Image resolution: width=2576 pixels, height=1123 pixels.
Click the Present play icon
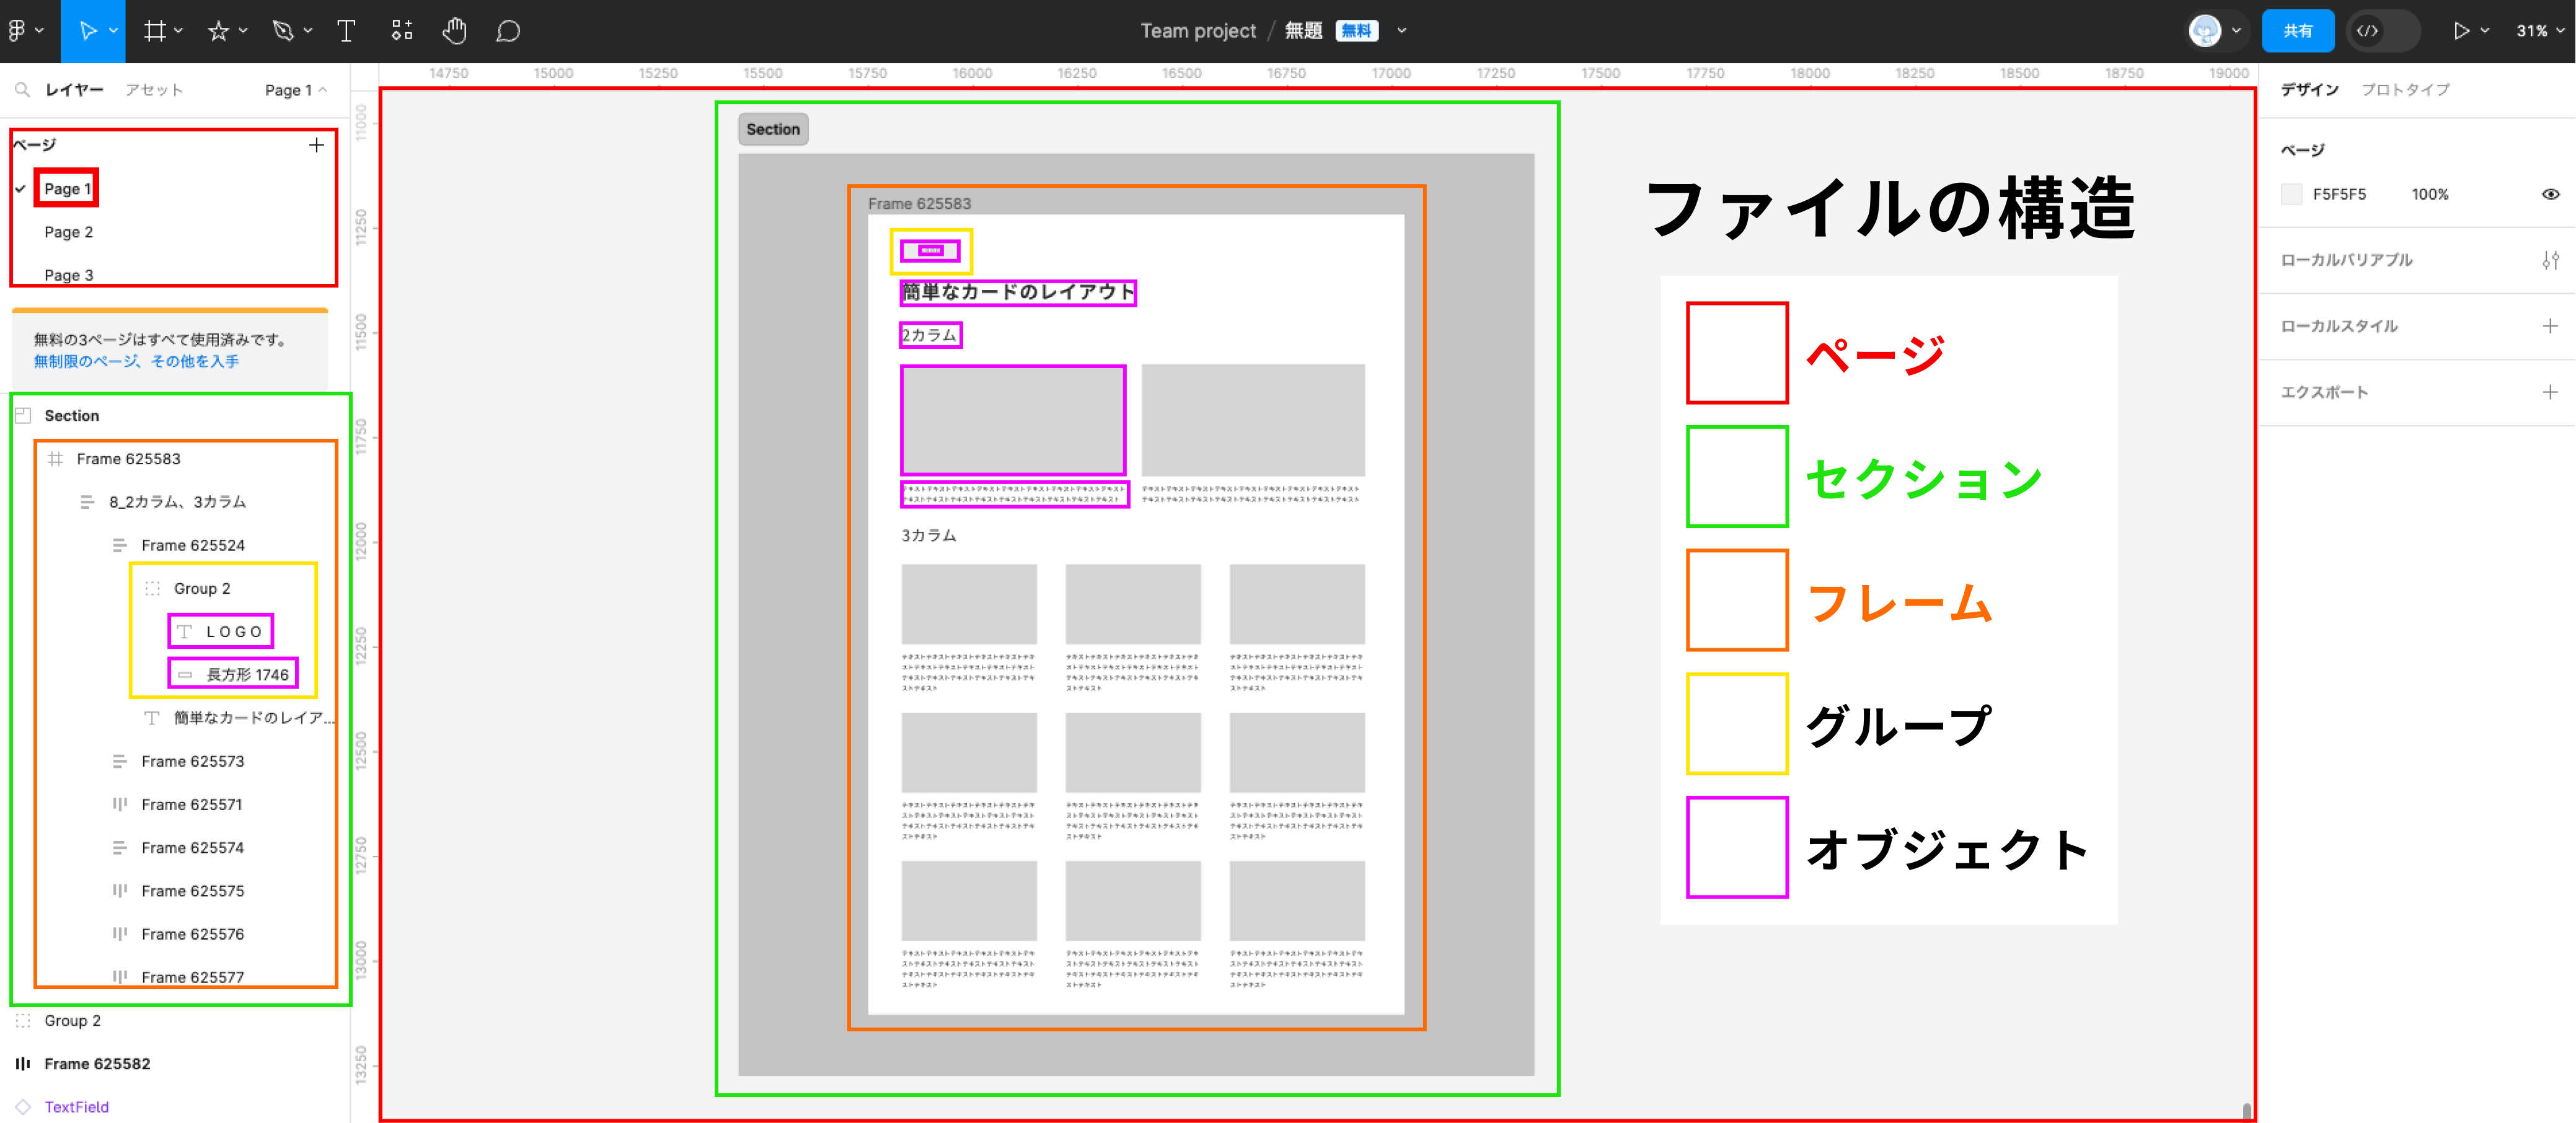pyautogui.click(x=2461, y=31)
